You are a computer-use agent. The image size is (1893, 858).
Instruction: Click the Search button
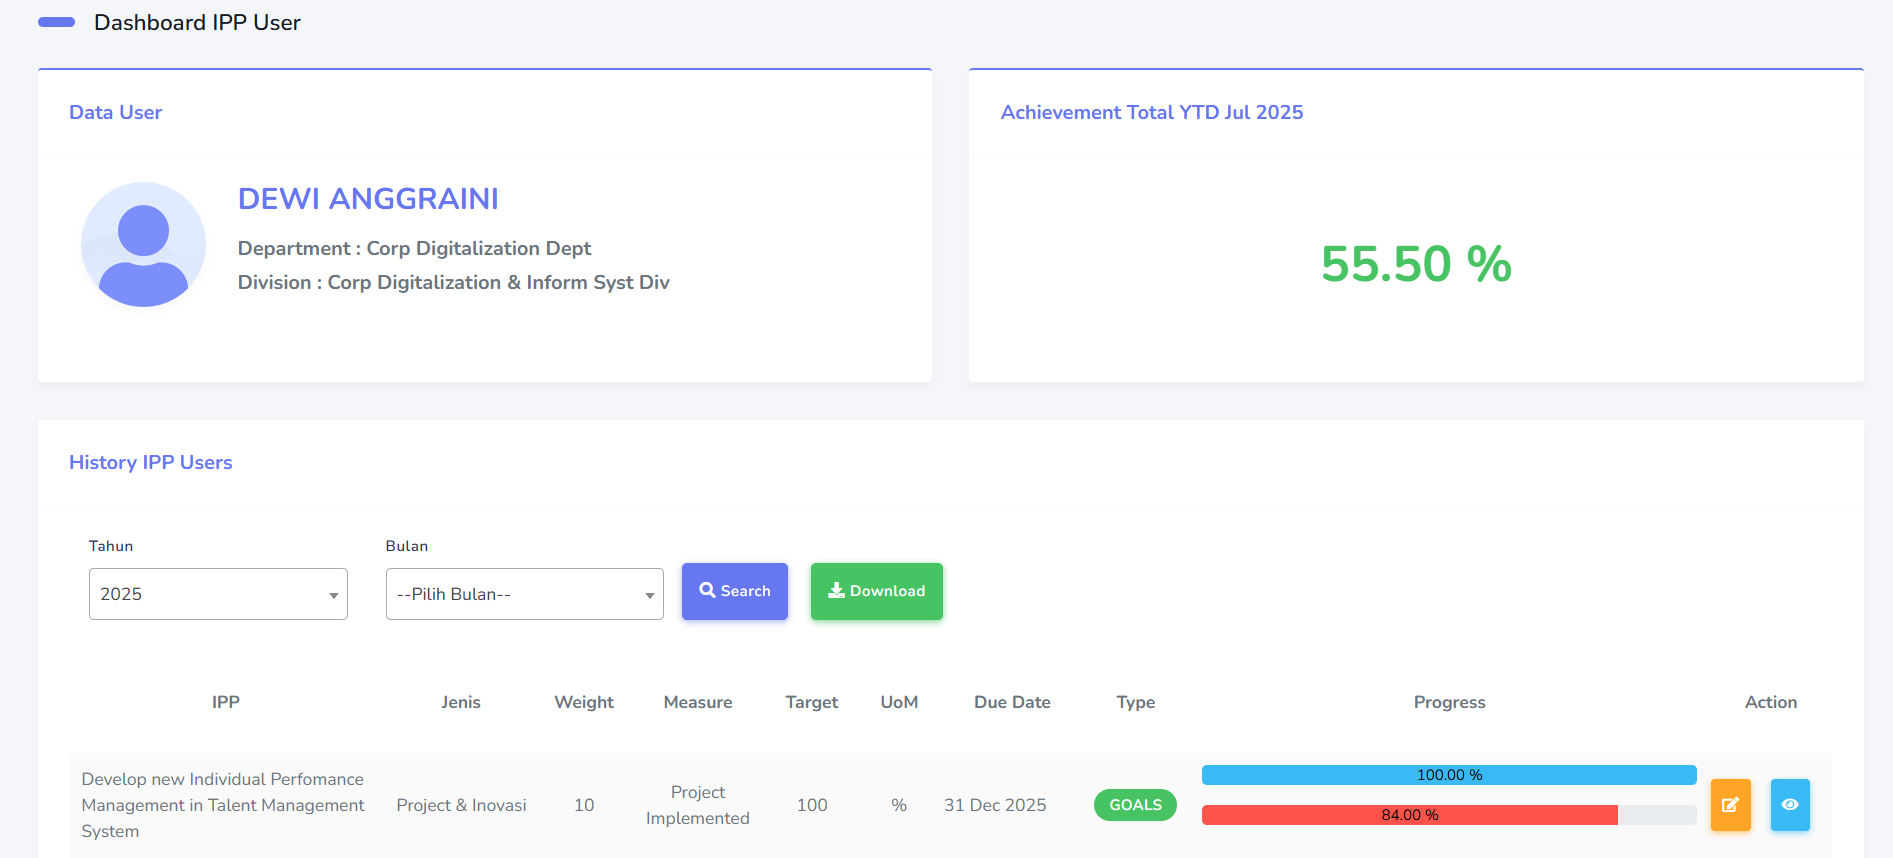(734, 591)
